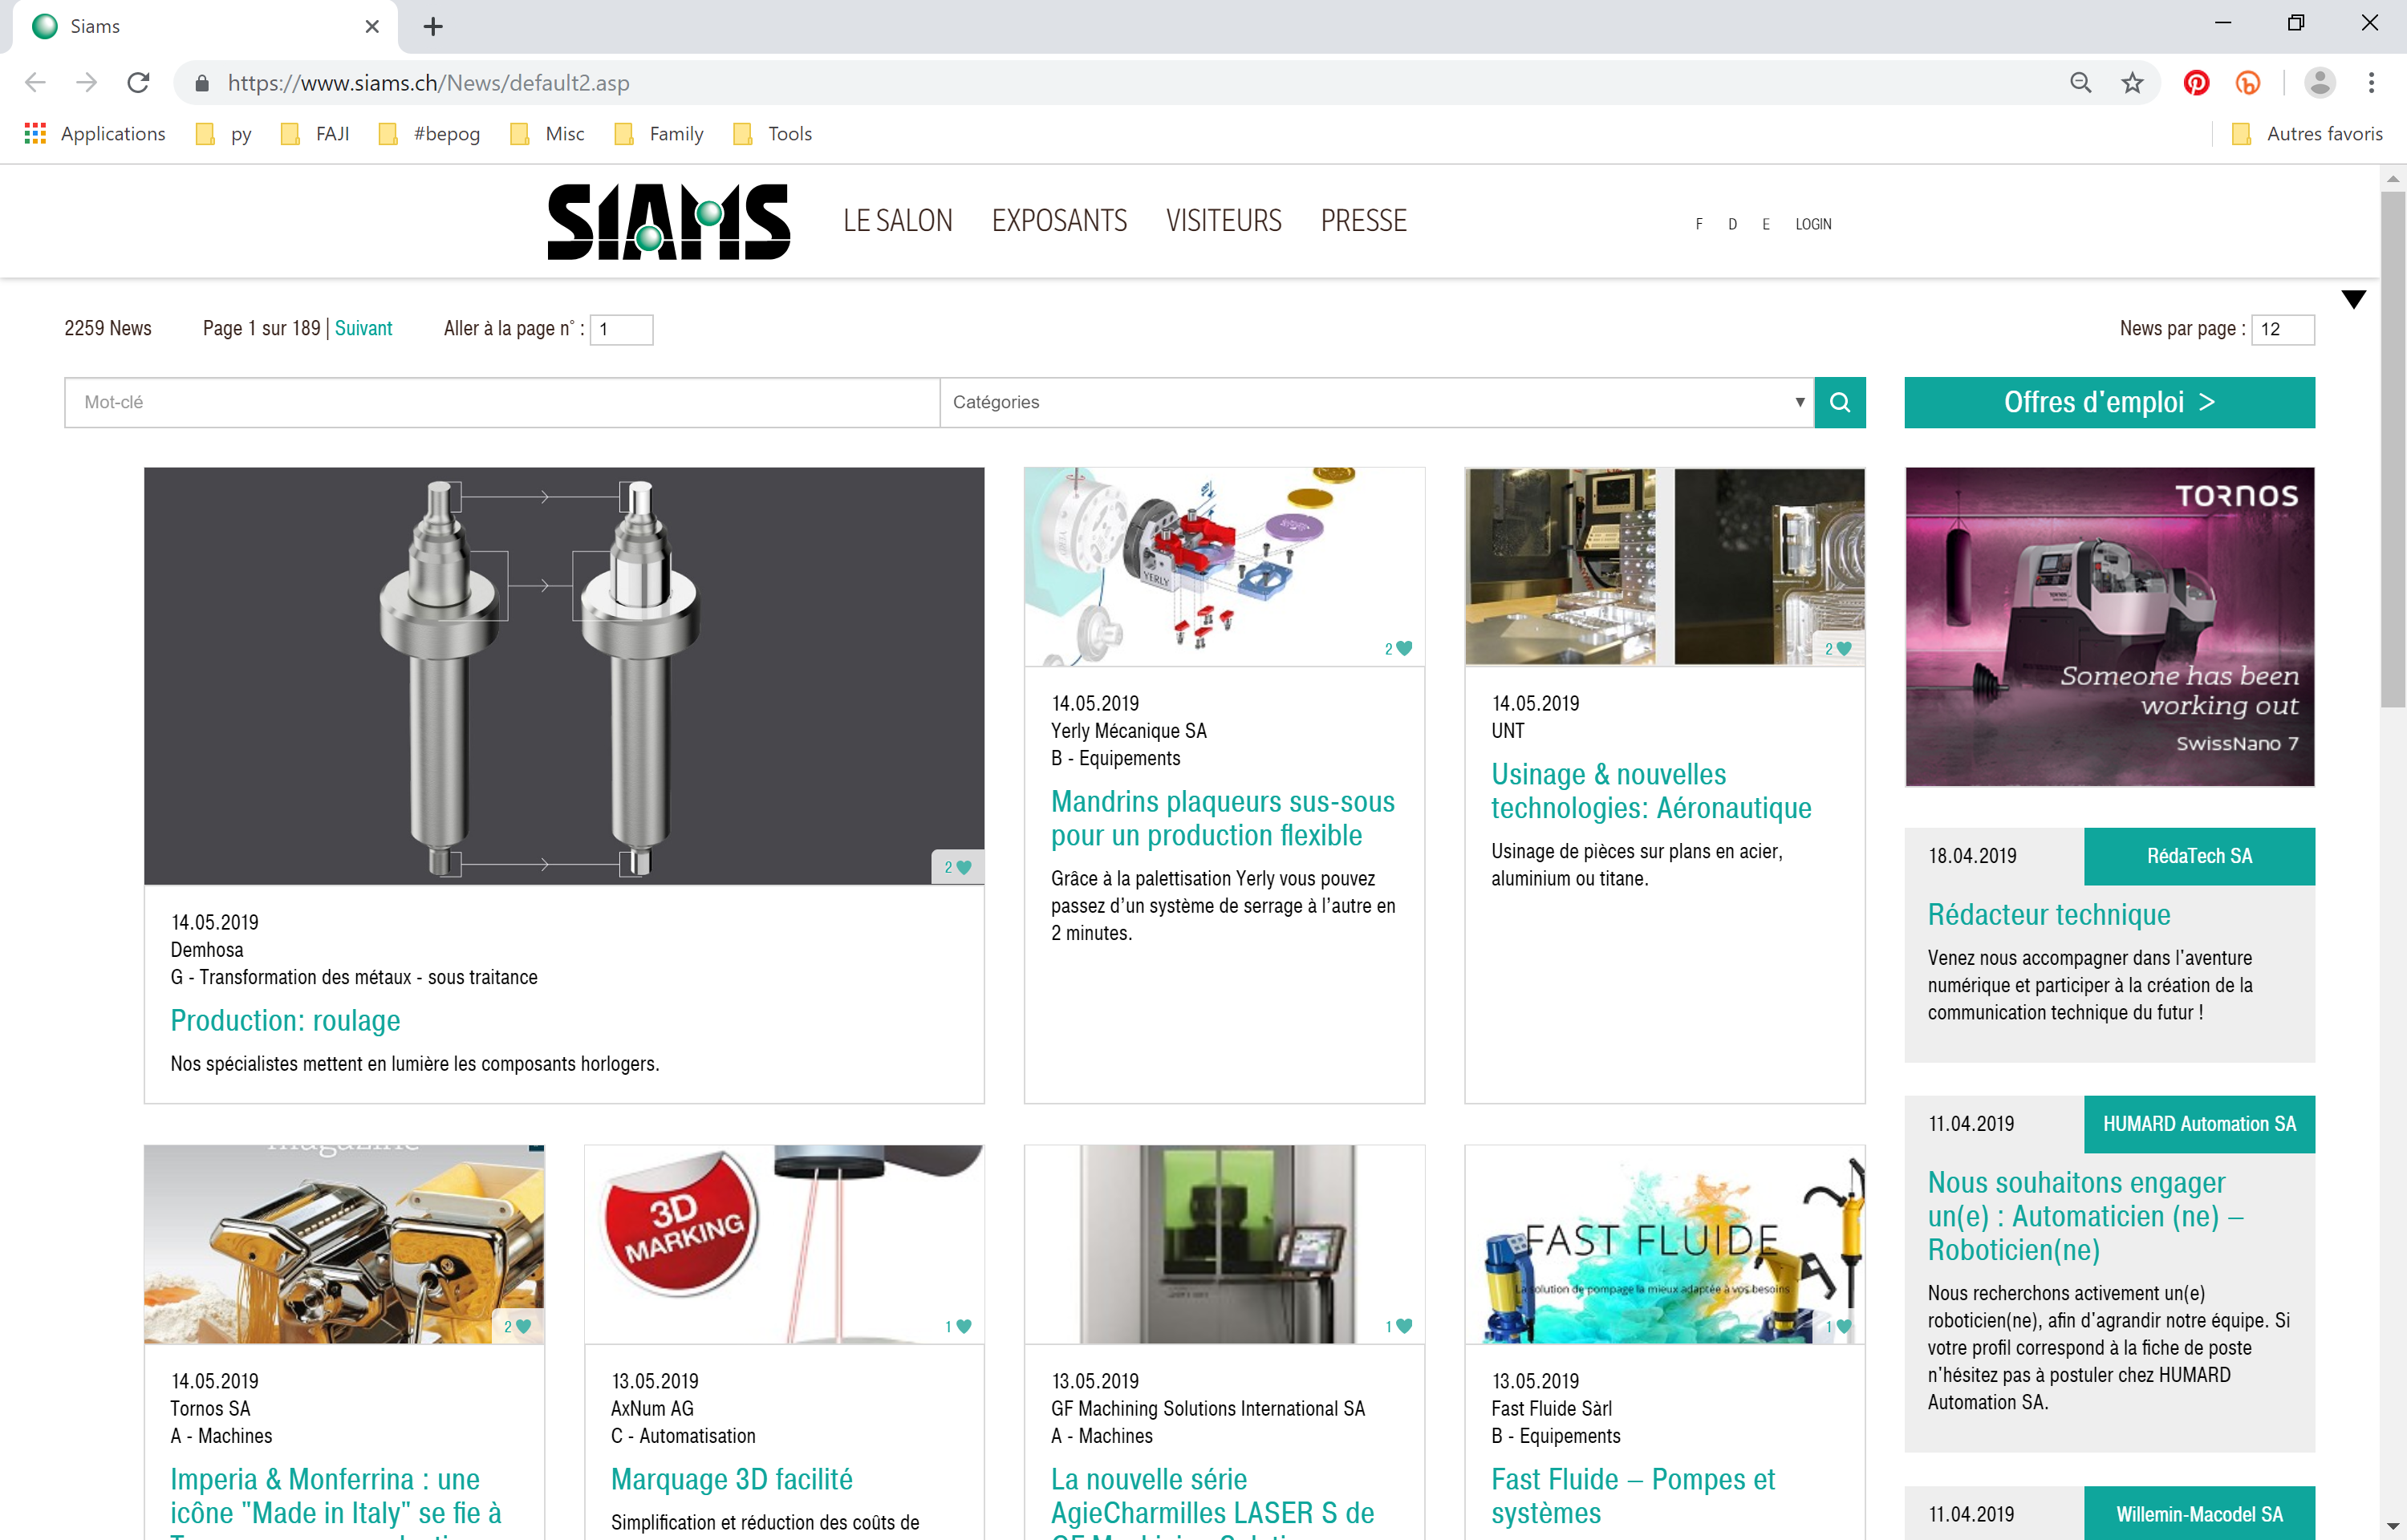Open the Misc bookmarks folder
This screenshot has width=2407, height=1540.
(547, 134)
